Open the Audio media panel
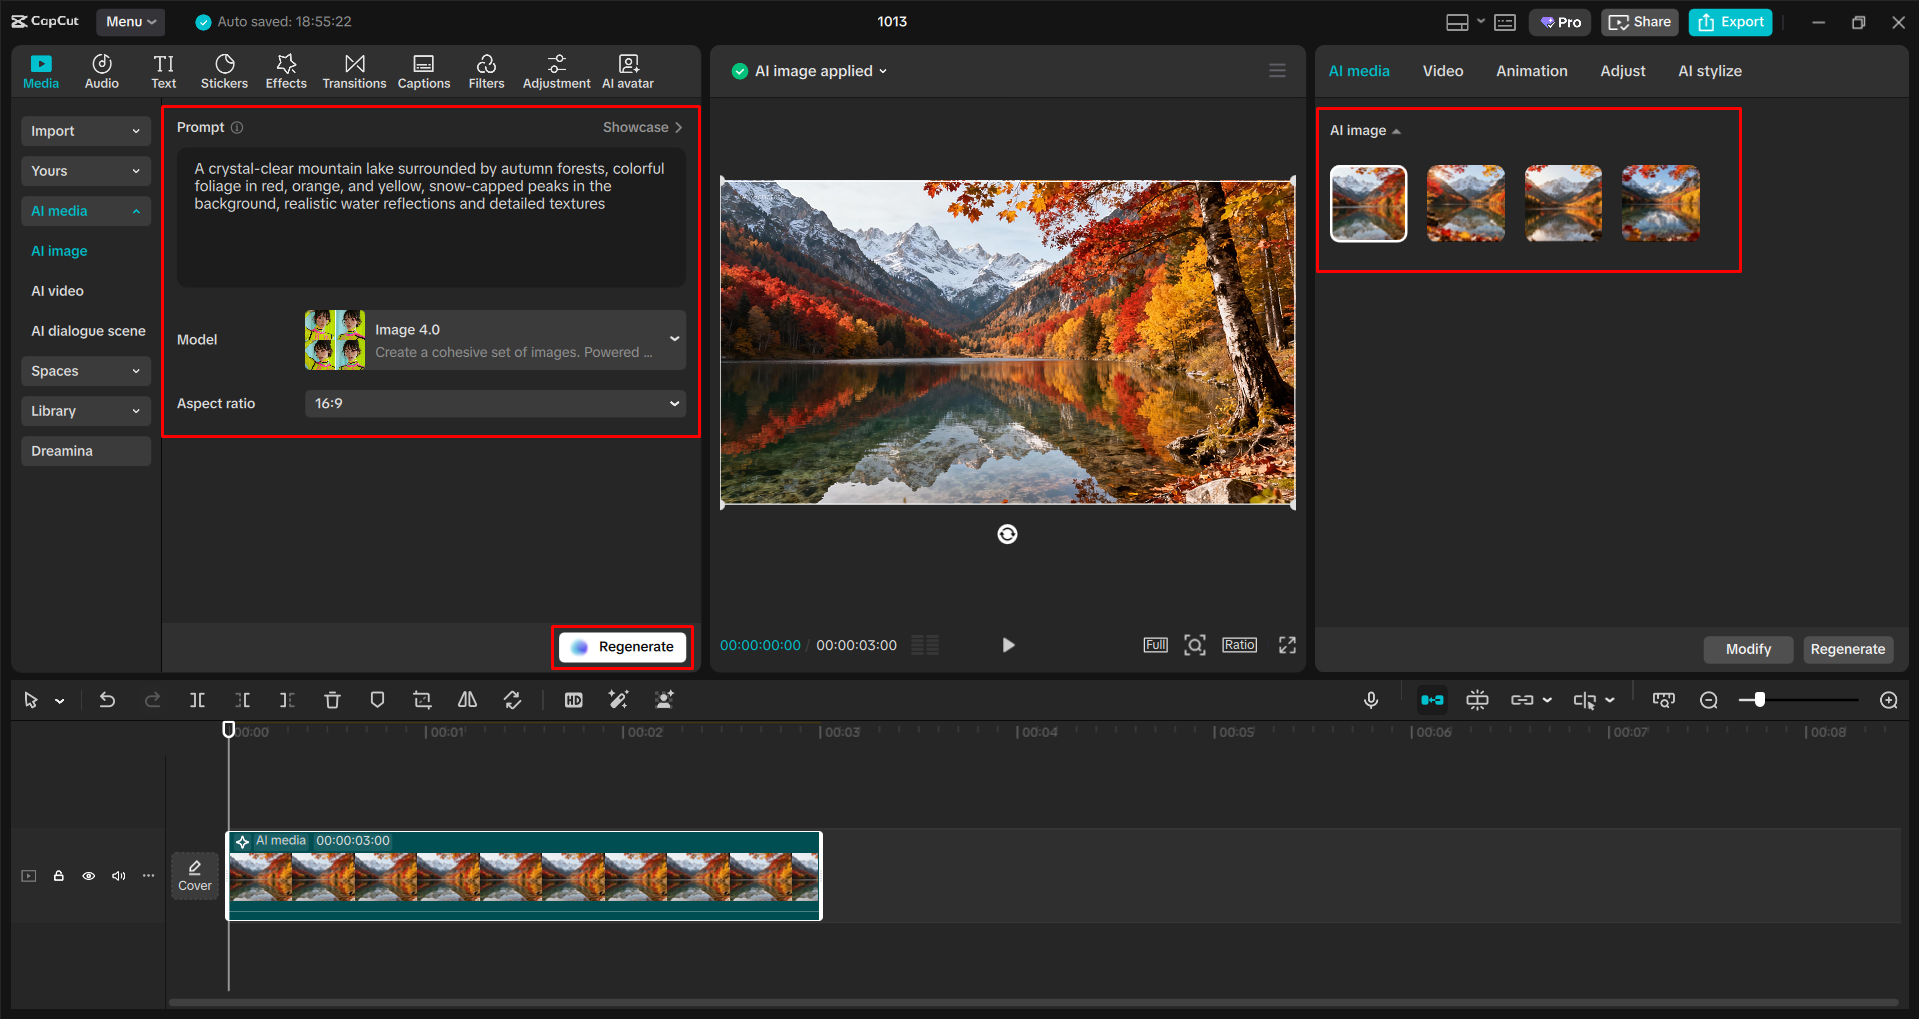Image resolution: width=1919 pixels, height=1019 pixels. (x=101, y=70)
